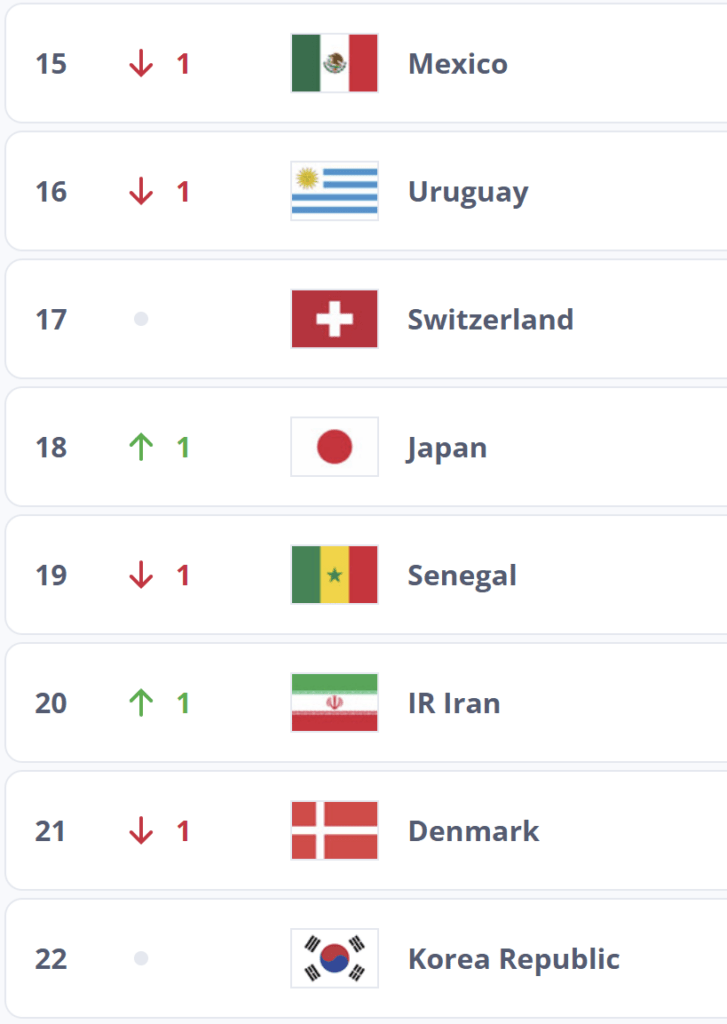Image resolution: width=727 pixels, height=1024 pixels.
Task: Click the Japan flag icon
Action: (334, 447)
